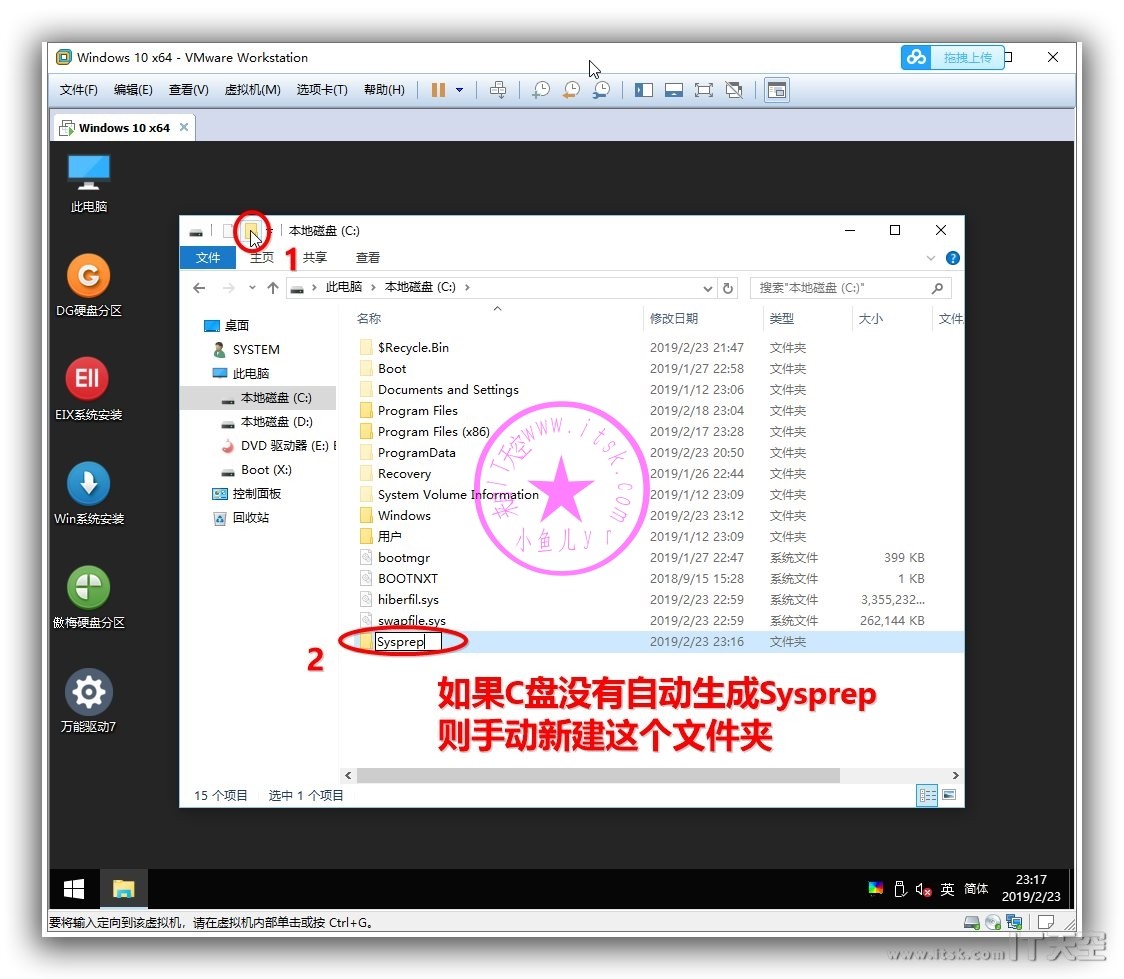The height and width of the screenshot is (979, 1124).
Task: Toggle the thumbnail bar in VMware toolbar
Action: pyautogui.click(x=674, y=90)
